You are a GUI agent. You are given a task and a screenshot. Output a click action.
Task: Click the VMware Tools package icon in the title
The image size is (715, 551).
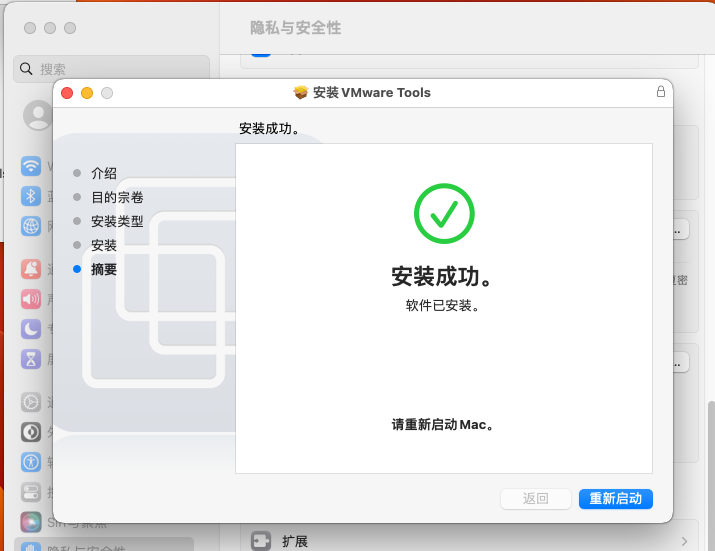301,93
